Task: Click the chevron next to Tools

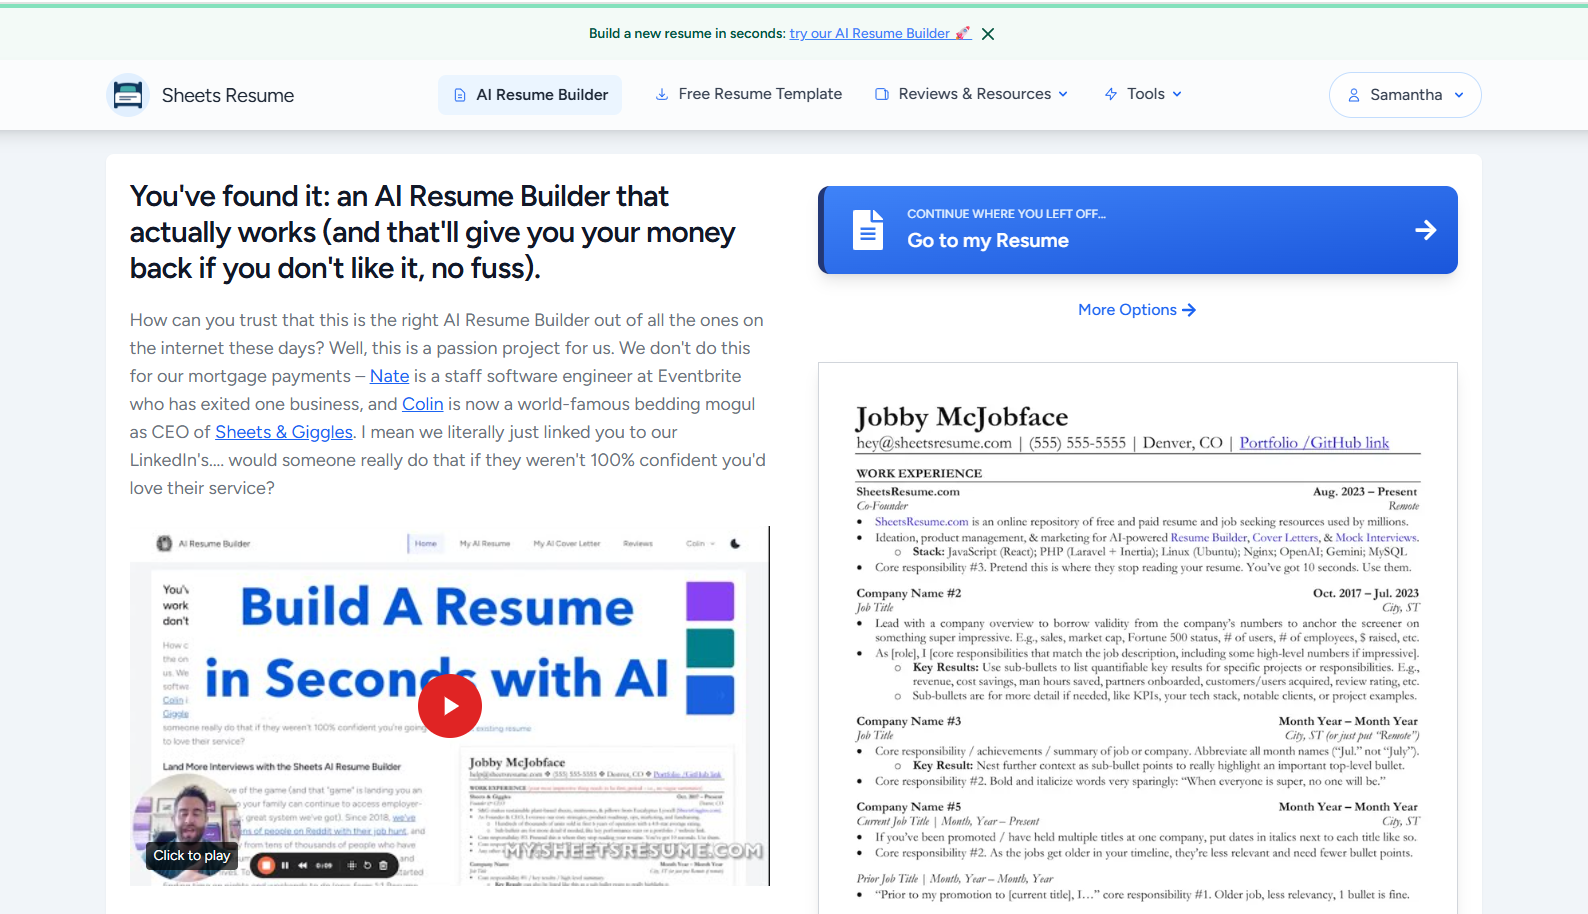Action: tap(1177, 94)
